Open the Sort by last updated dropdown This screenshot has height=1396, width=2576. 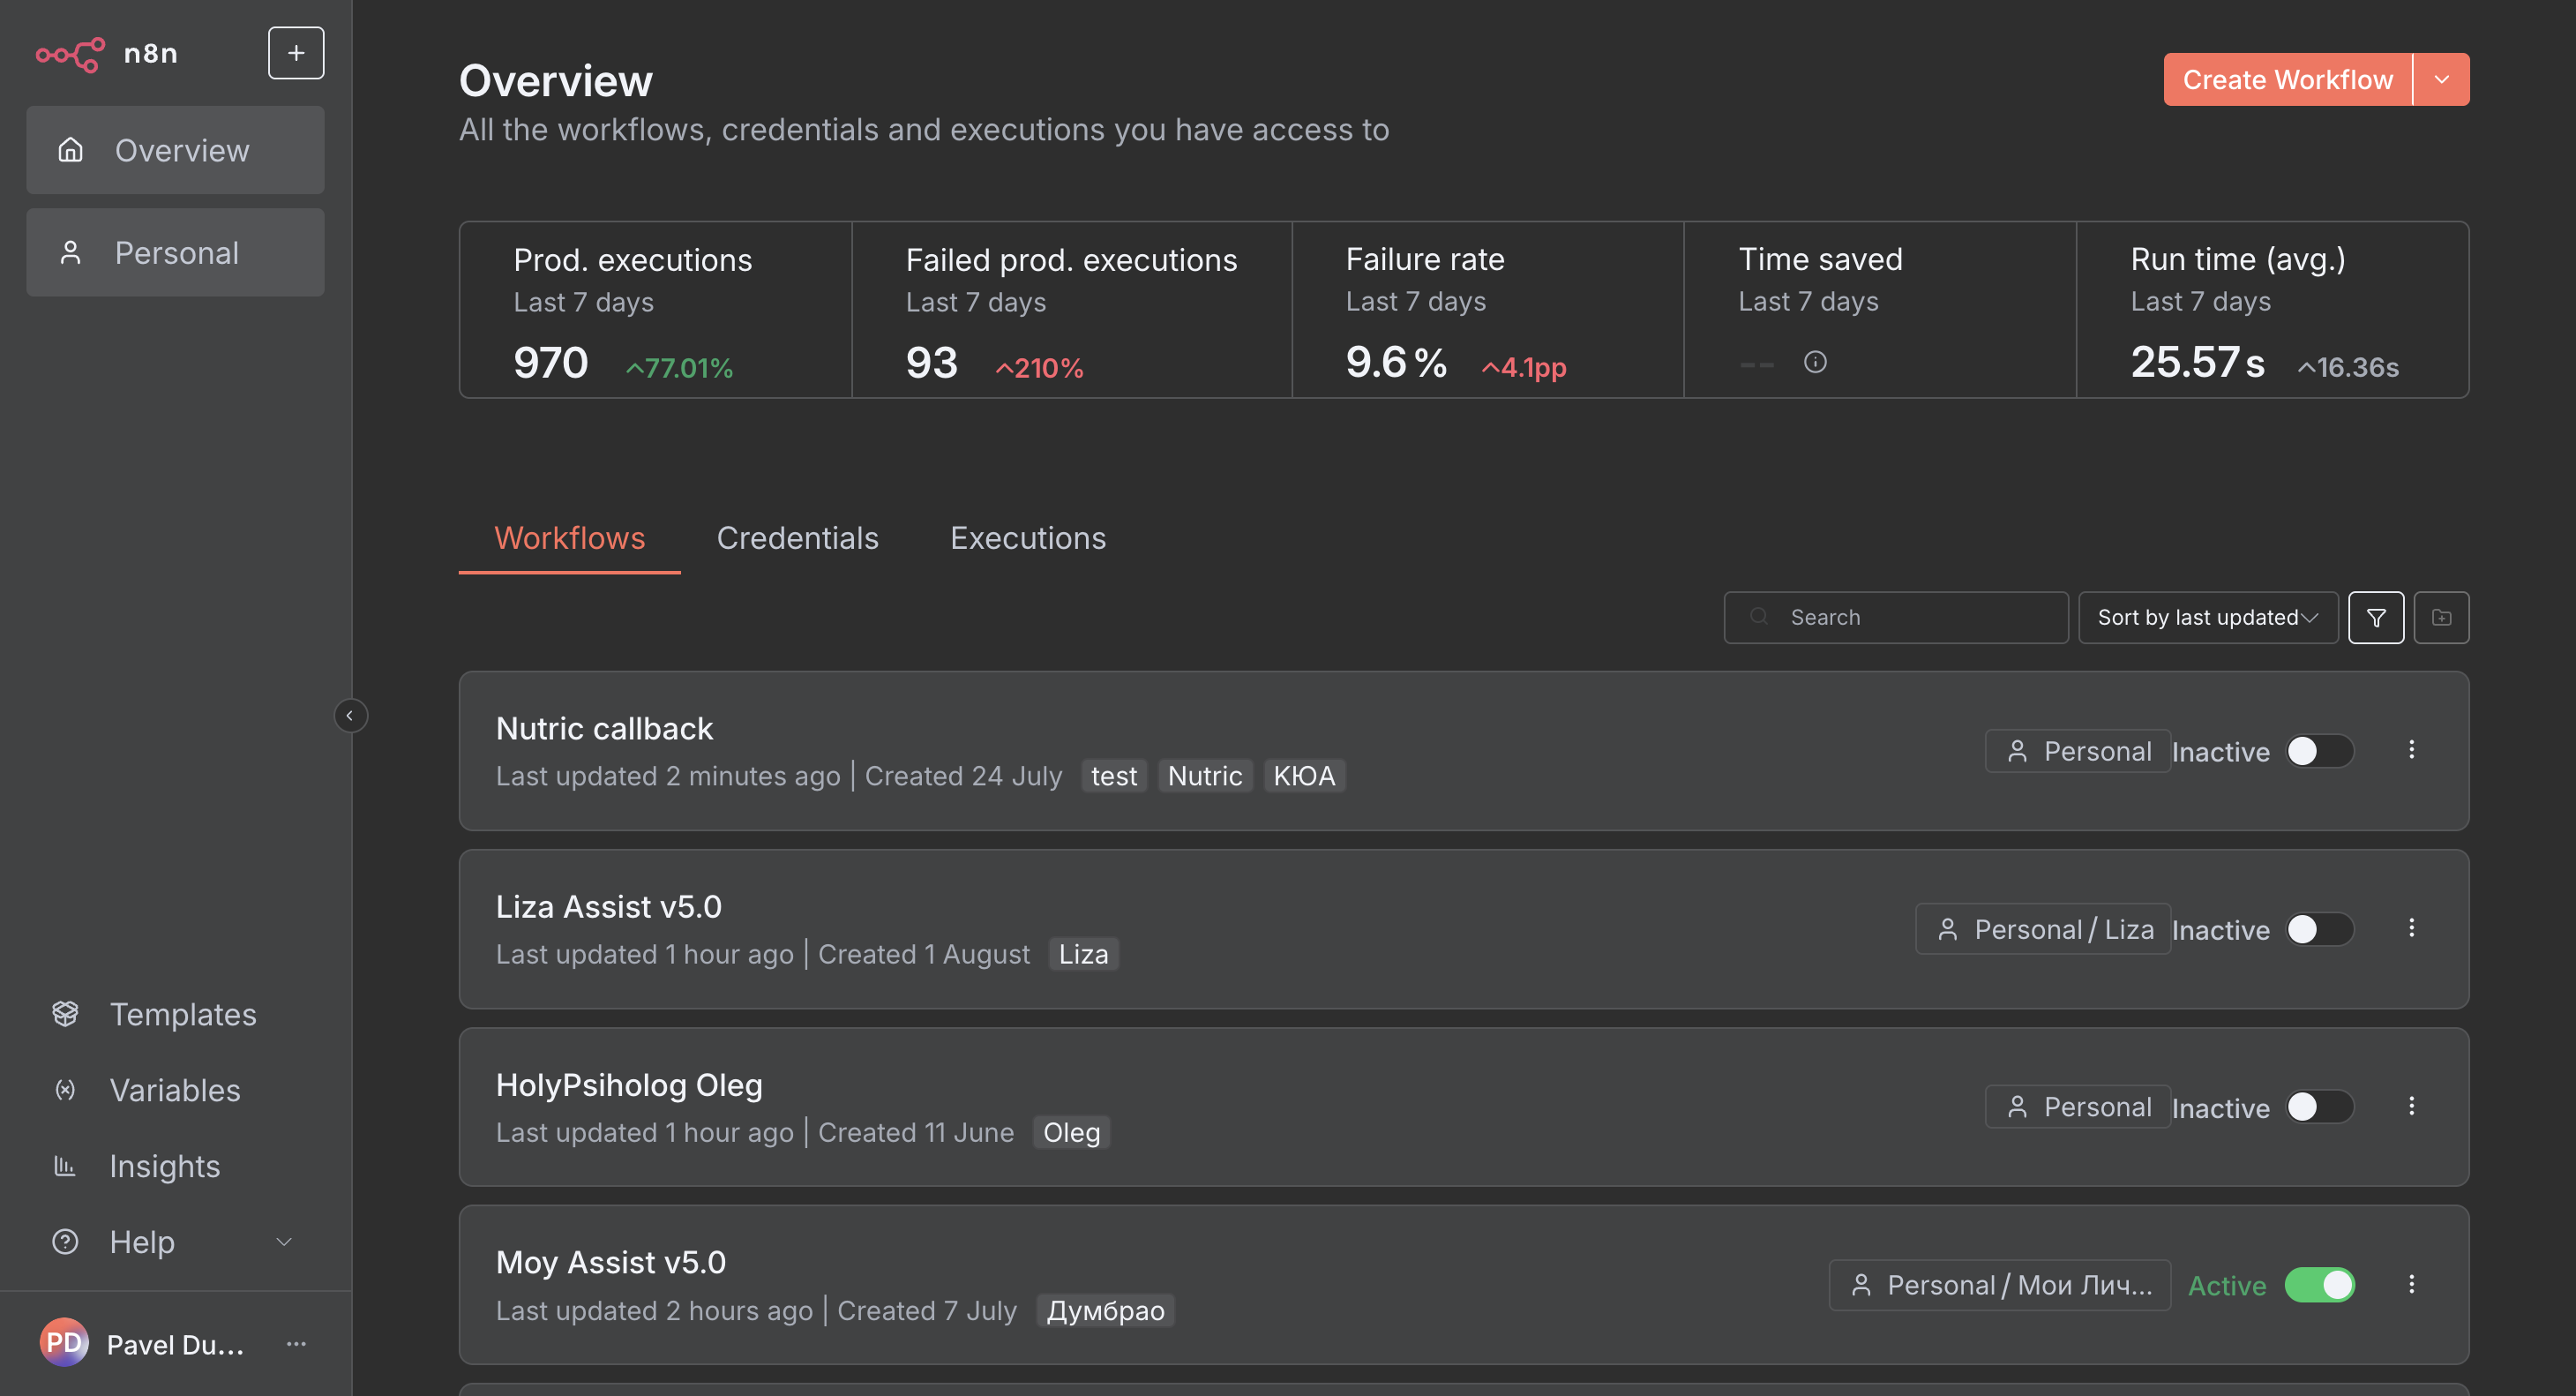tap(2207, 617)
